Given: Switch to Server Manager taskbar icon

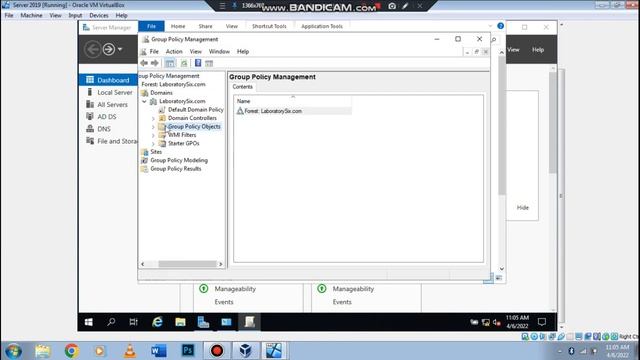Looking at the screenshot, I should point(203,322).
